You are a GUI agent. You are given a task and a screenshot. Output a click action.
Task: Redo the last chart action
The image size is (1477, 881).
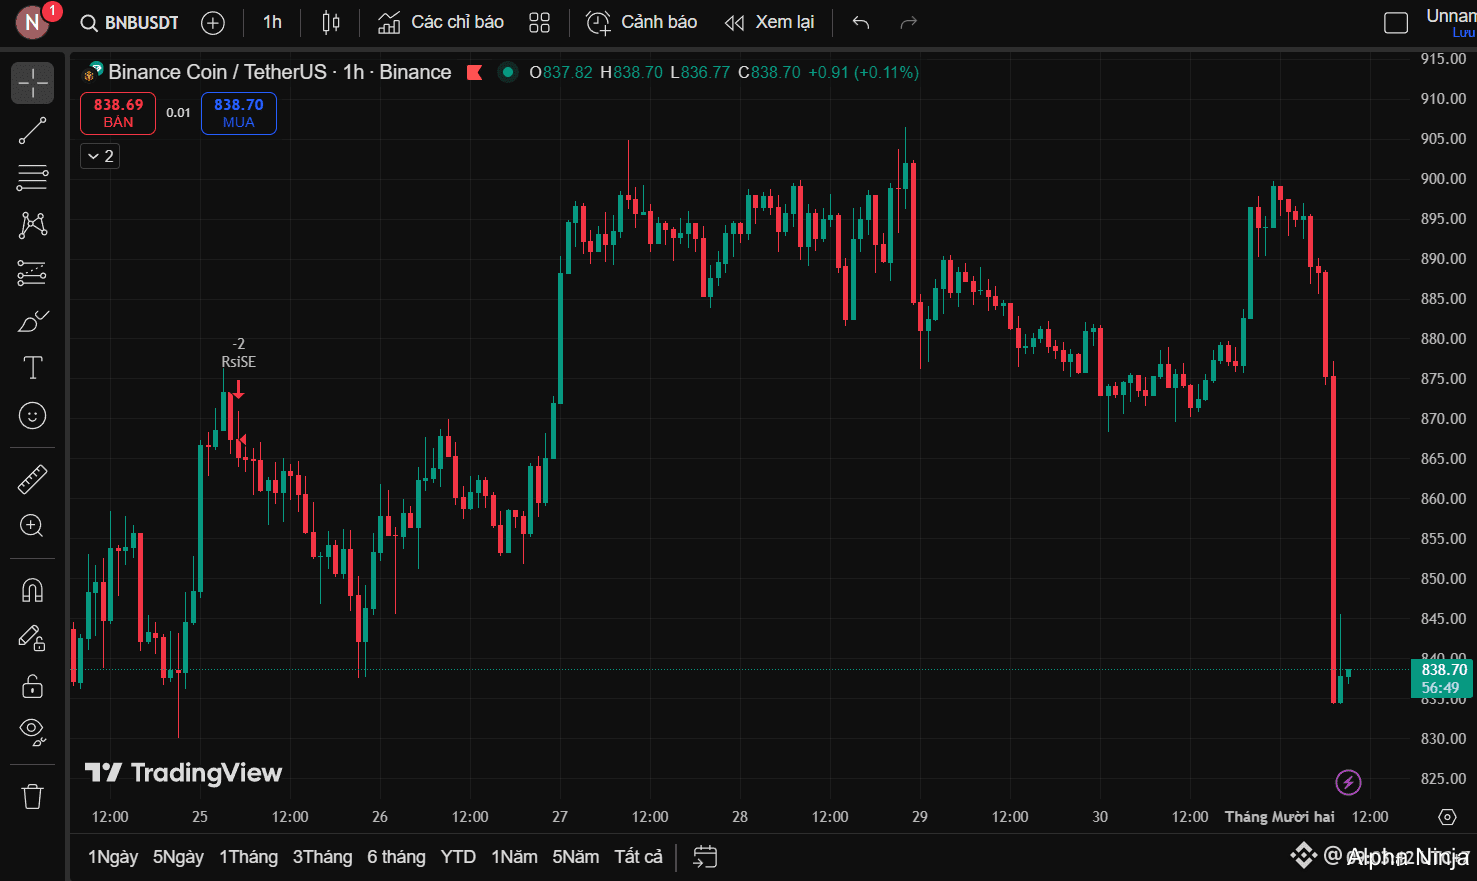coord(908,22)
